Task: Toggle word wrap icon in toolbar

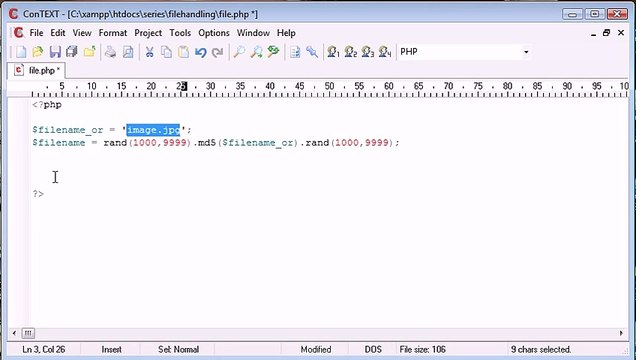Action: [295, 52]
